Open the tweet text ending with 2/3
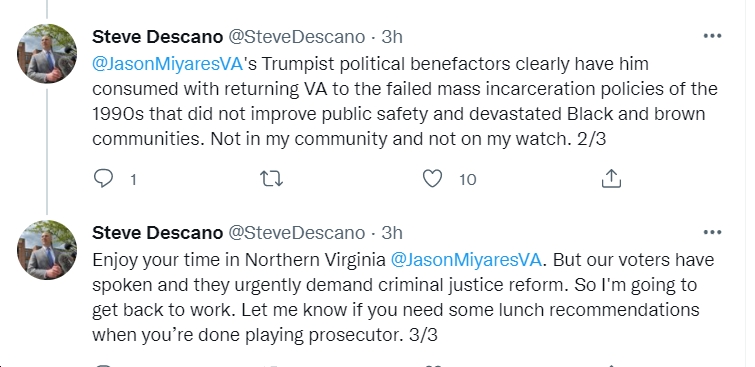This screenshot has height=367, width=755. (x=404, y=102)
